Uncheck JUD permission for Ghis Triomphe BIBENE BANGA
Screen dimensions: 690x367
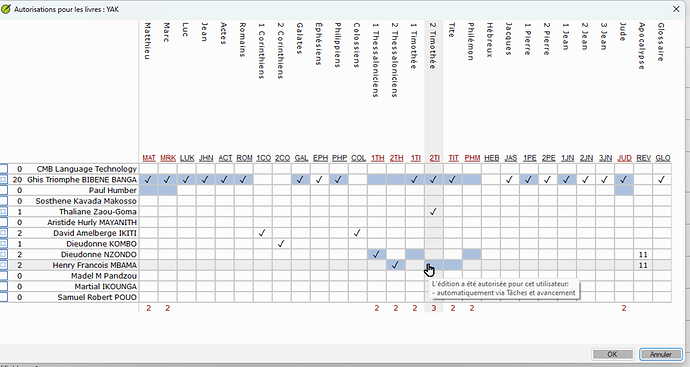(624, 180)
